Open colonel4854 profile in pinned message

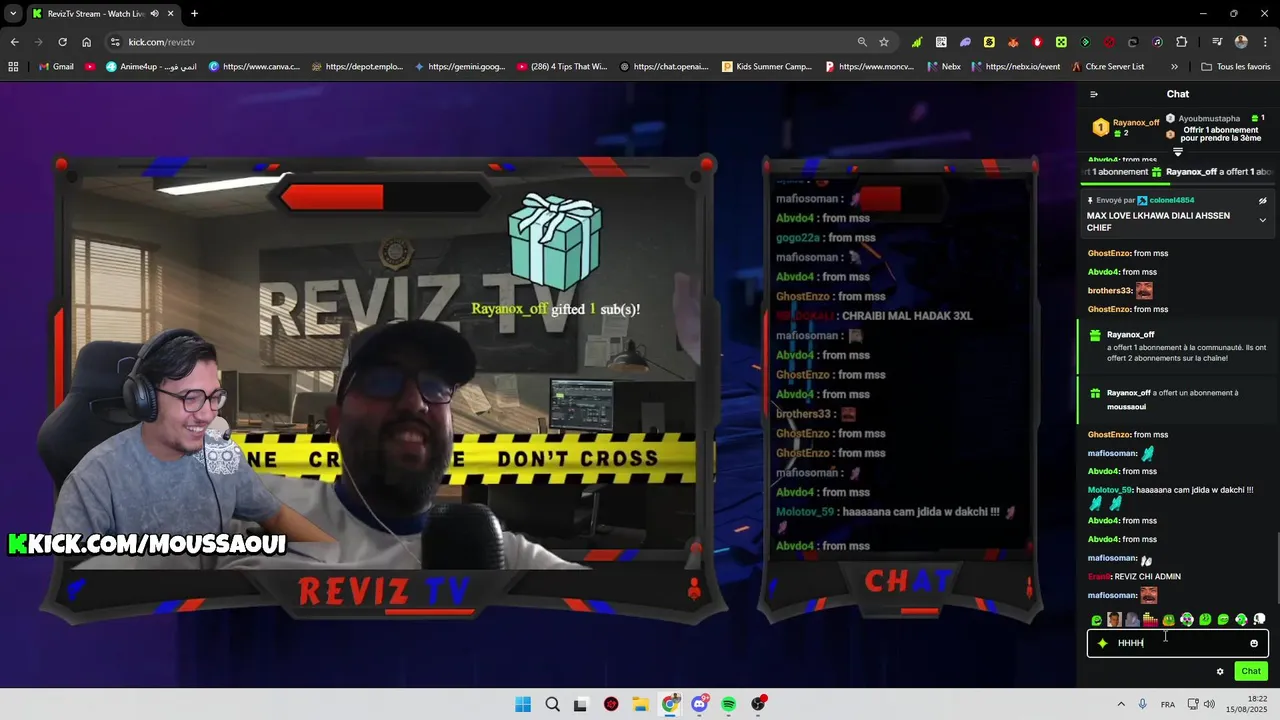[x=1172, y=200]
